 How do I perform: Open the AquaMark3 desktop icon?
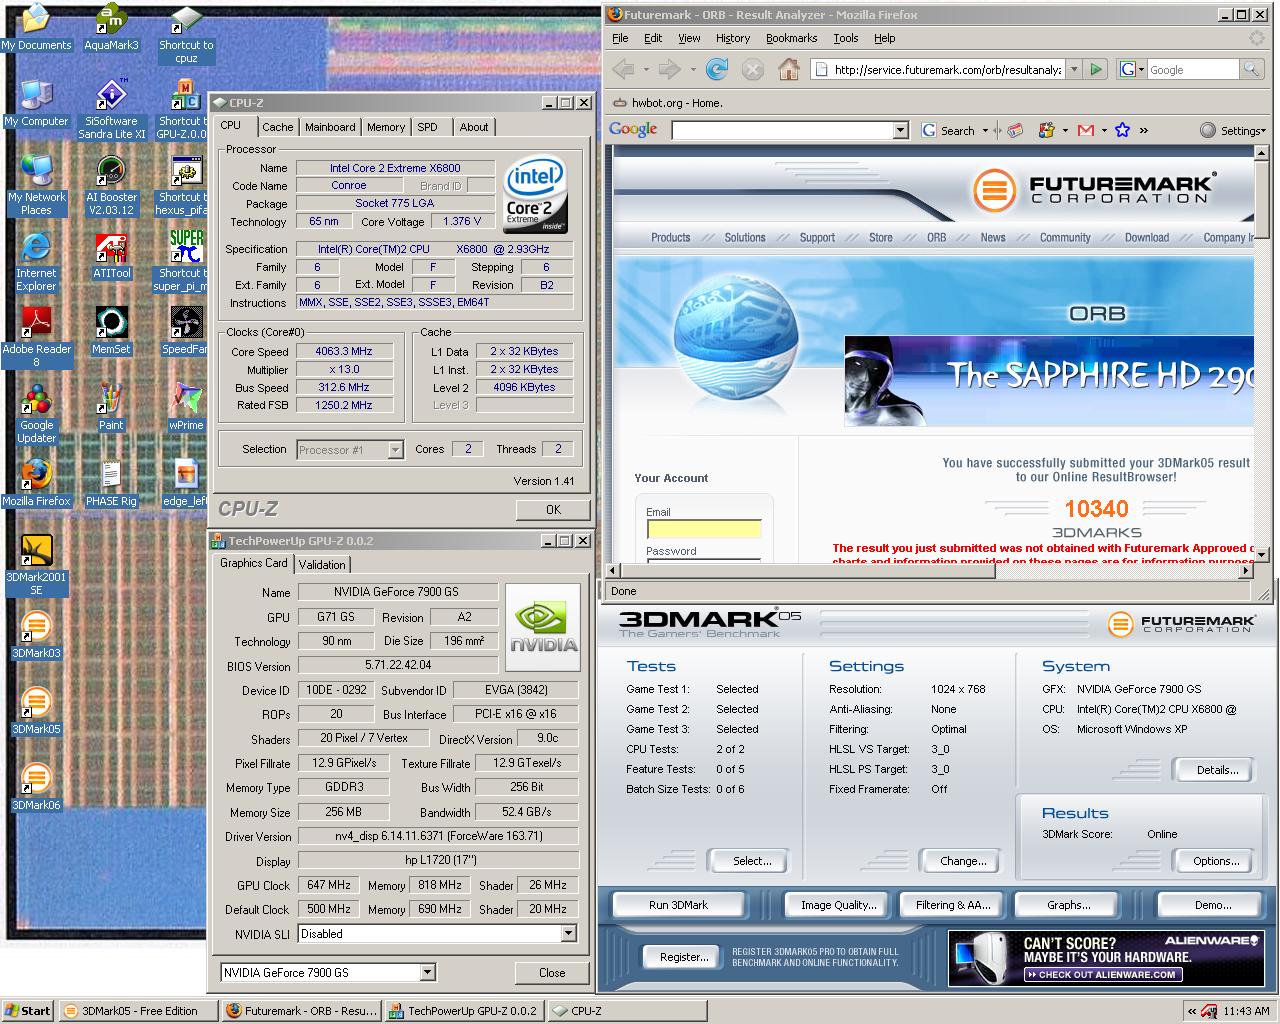point(112,27)
